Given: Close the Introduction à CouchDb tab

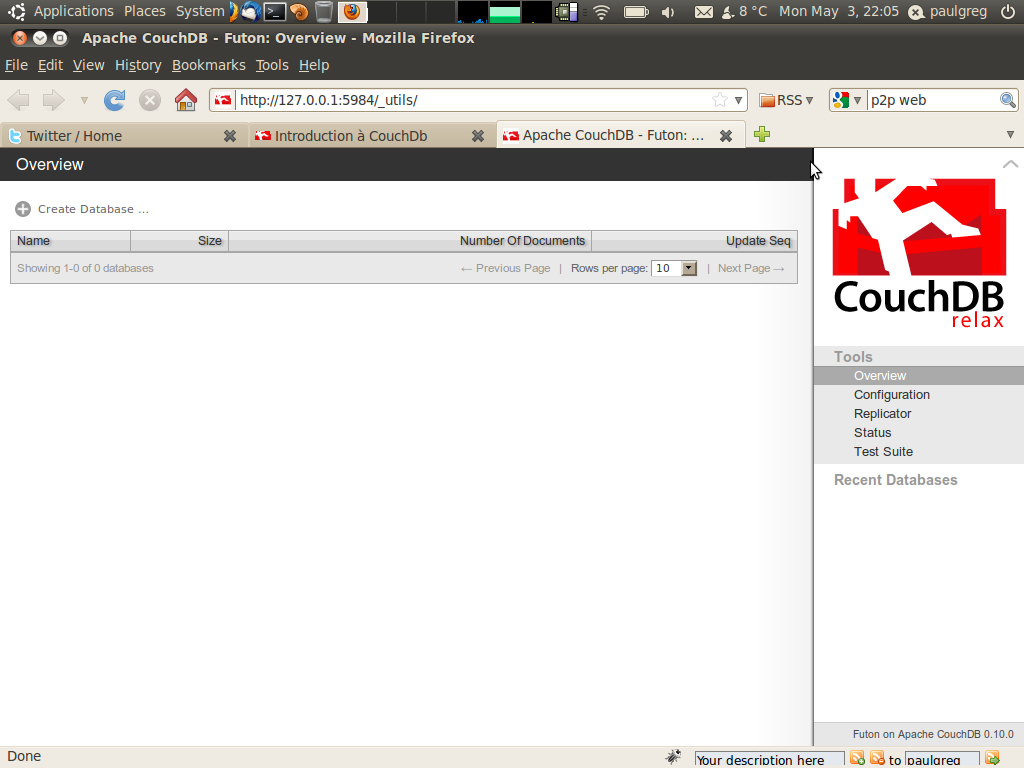Looking at the screenshot, I should click(x=478, y=136).
